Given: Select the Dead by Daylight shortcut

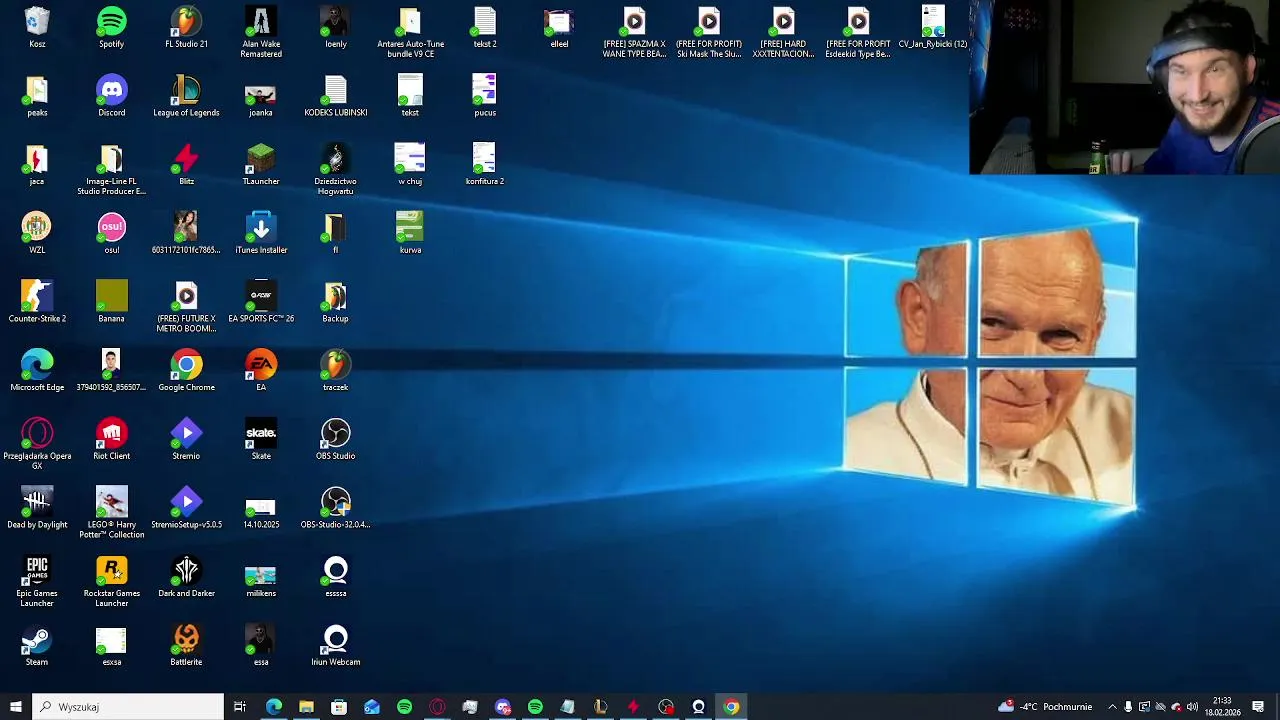Looking at the screenshot, I should pyautogui.click(x=37, y=508).
